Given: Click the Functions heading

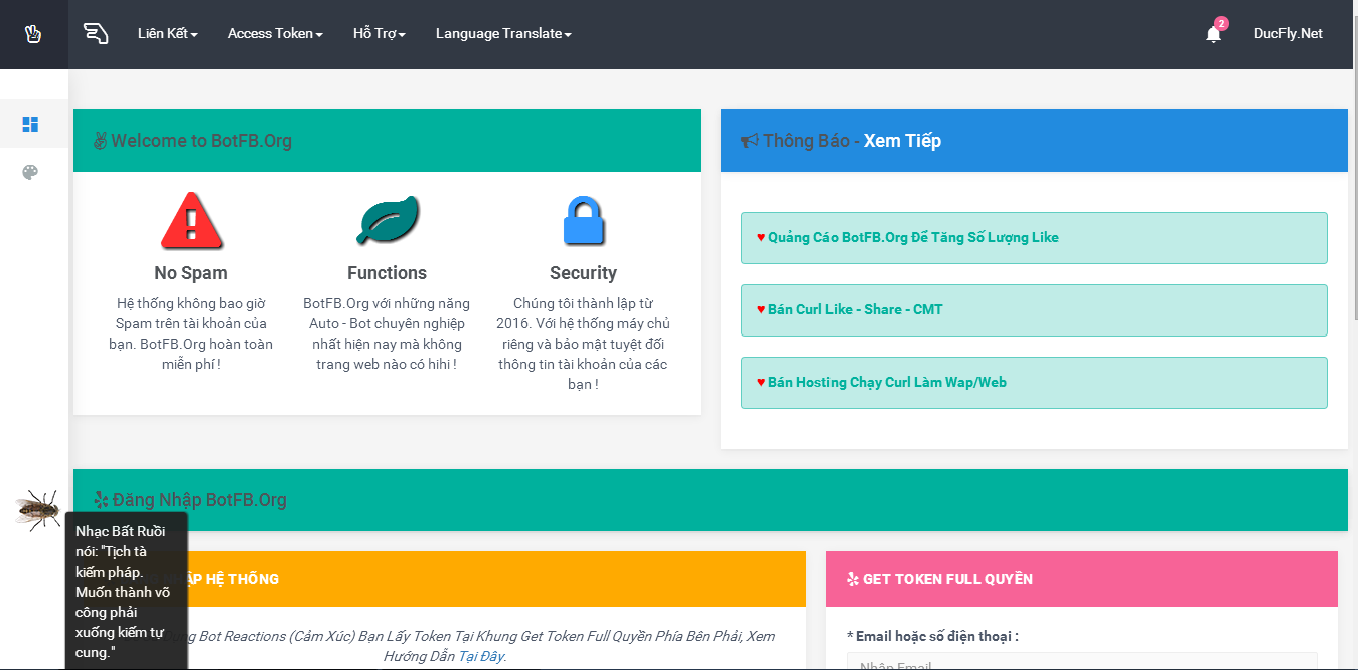Looking at the screenshot, I should tap(387, 273).
